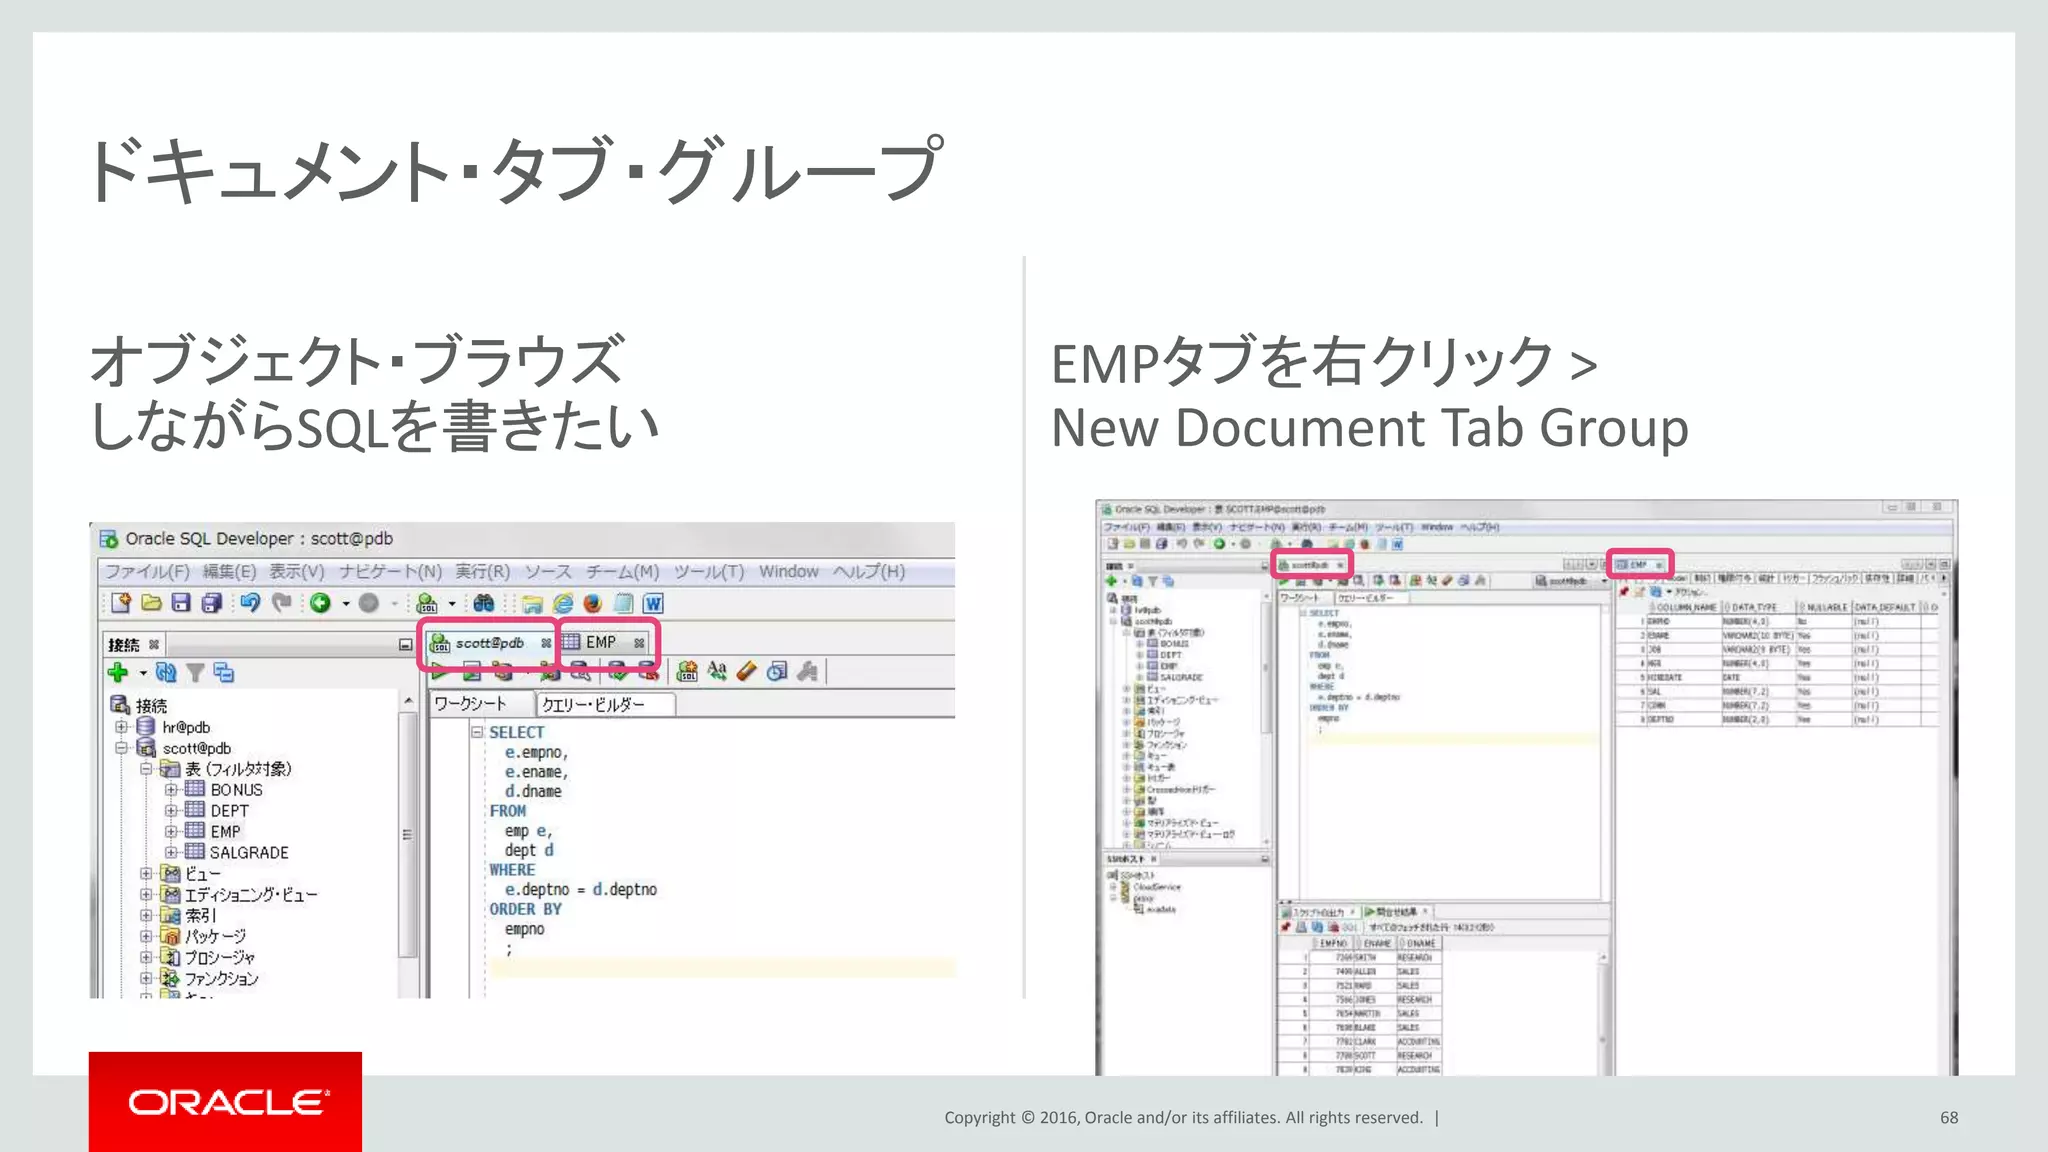2048x1152 pixels.
Task: Click the grey Forward navigation button, left screenshot
Action: click(369, 603)
